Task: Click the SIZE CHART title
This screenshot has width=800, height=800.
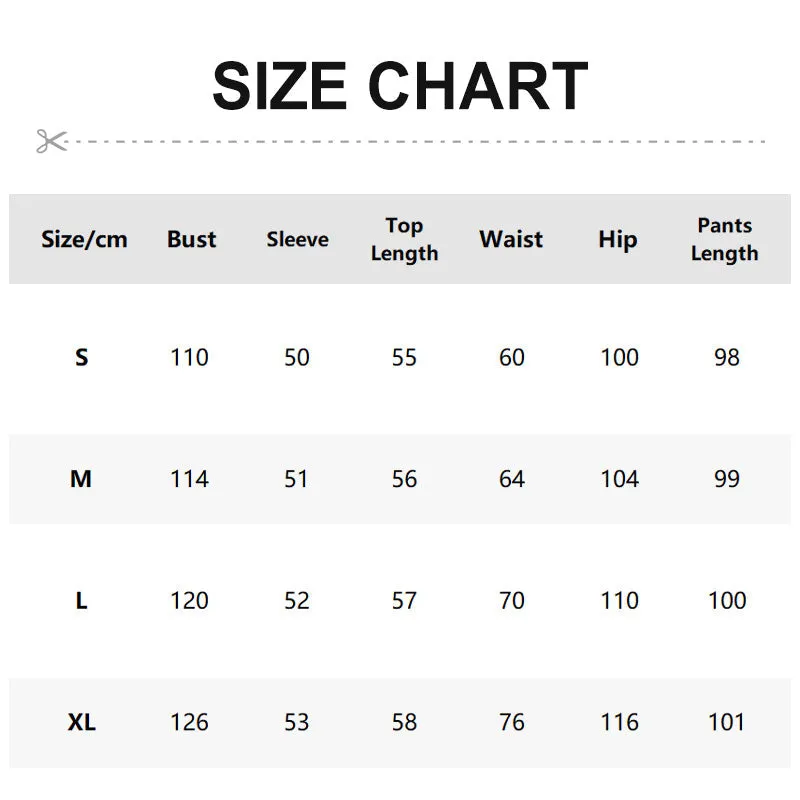Action: pyautogui.click(x=400, y=86)
